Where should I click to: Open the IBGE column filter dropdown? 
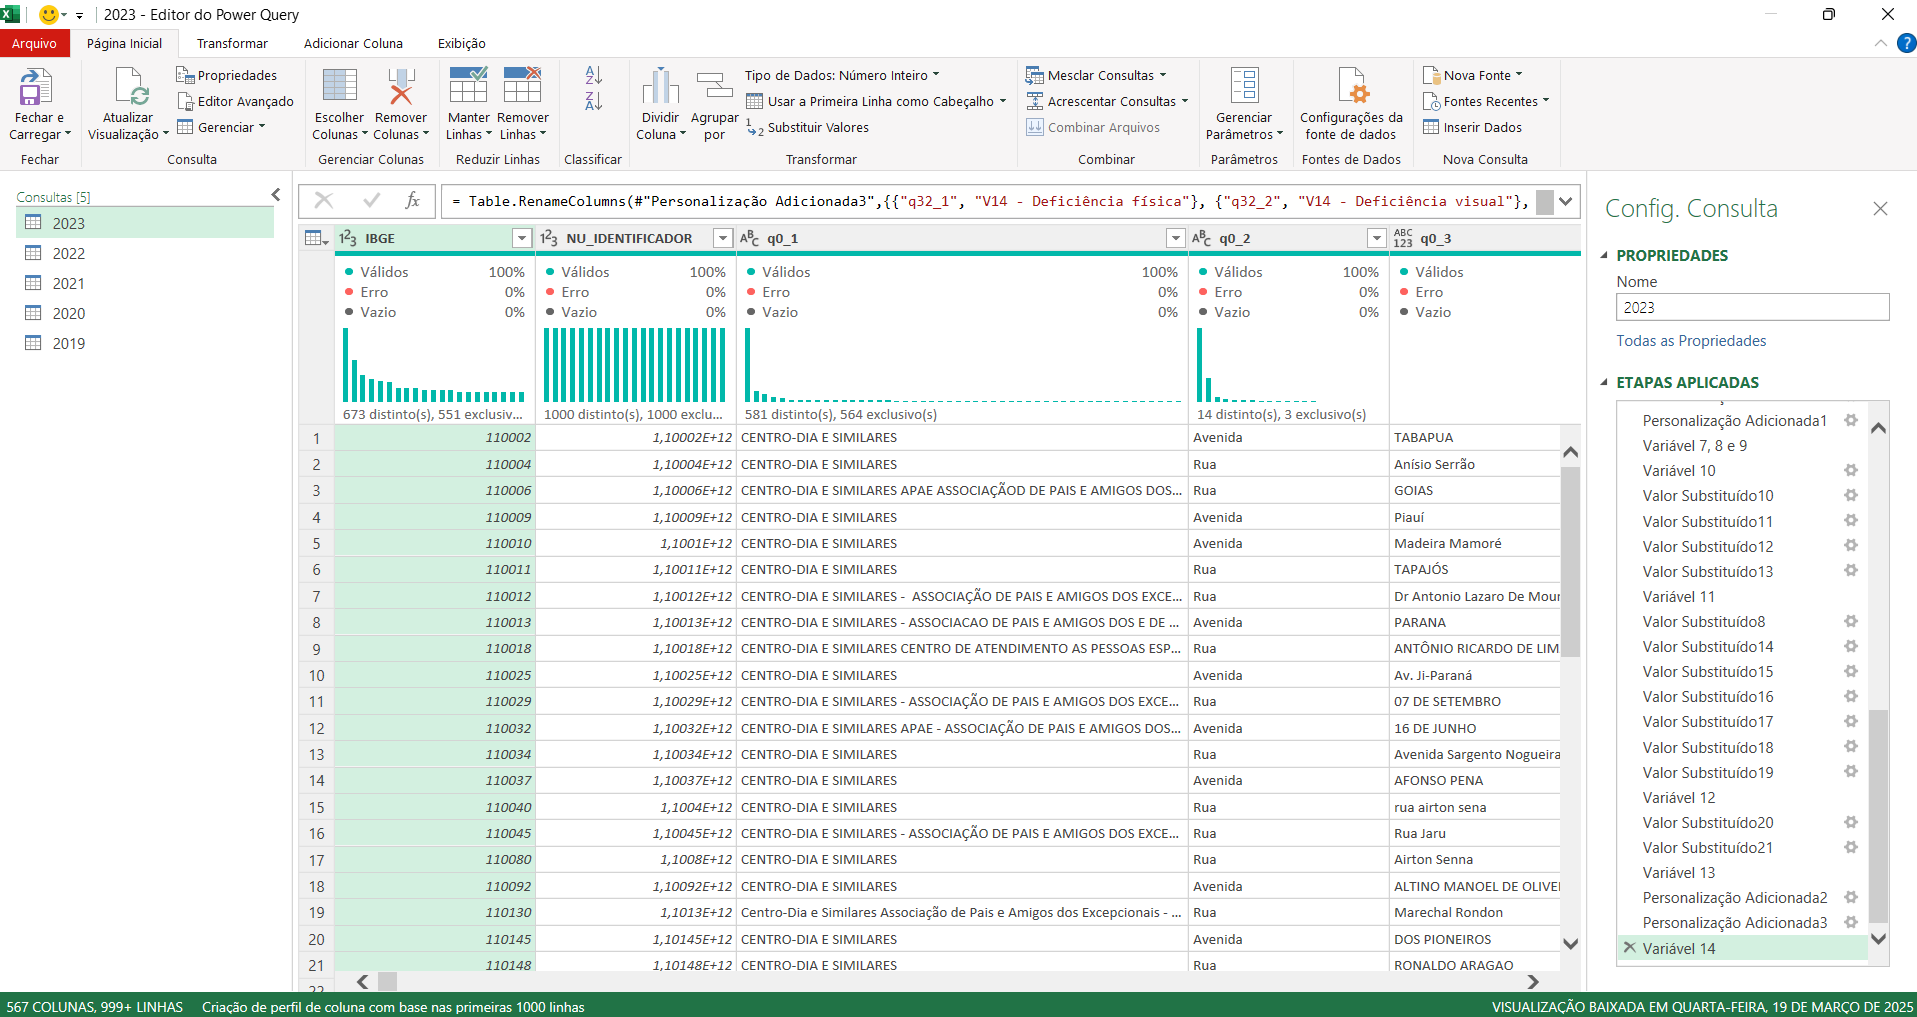click(x=522, y=238)
